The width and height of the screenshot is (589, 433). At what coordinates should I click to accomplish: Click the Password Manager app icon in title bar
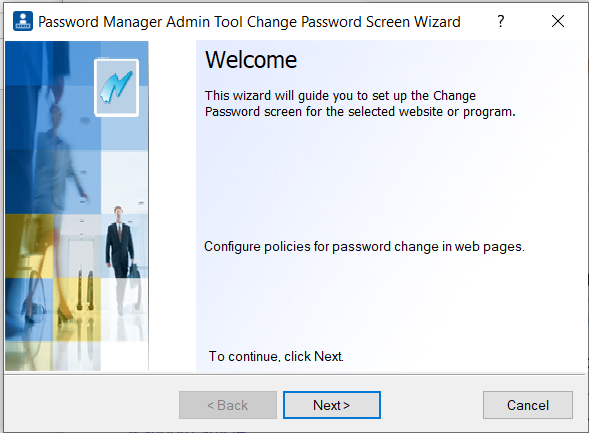[x=23, y=21]
